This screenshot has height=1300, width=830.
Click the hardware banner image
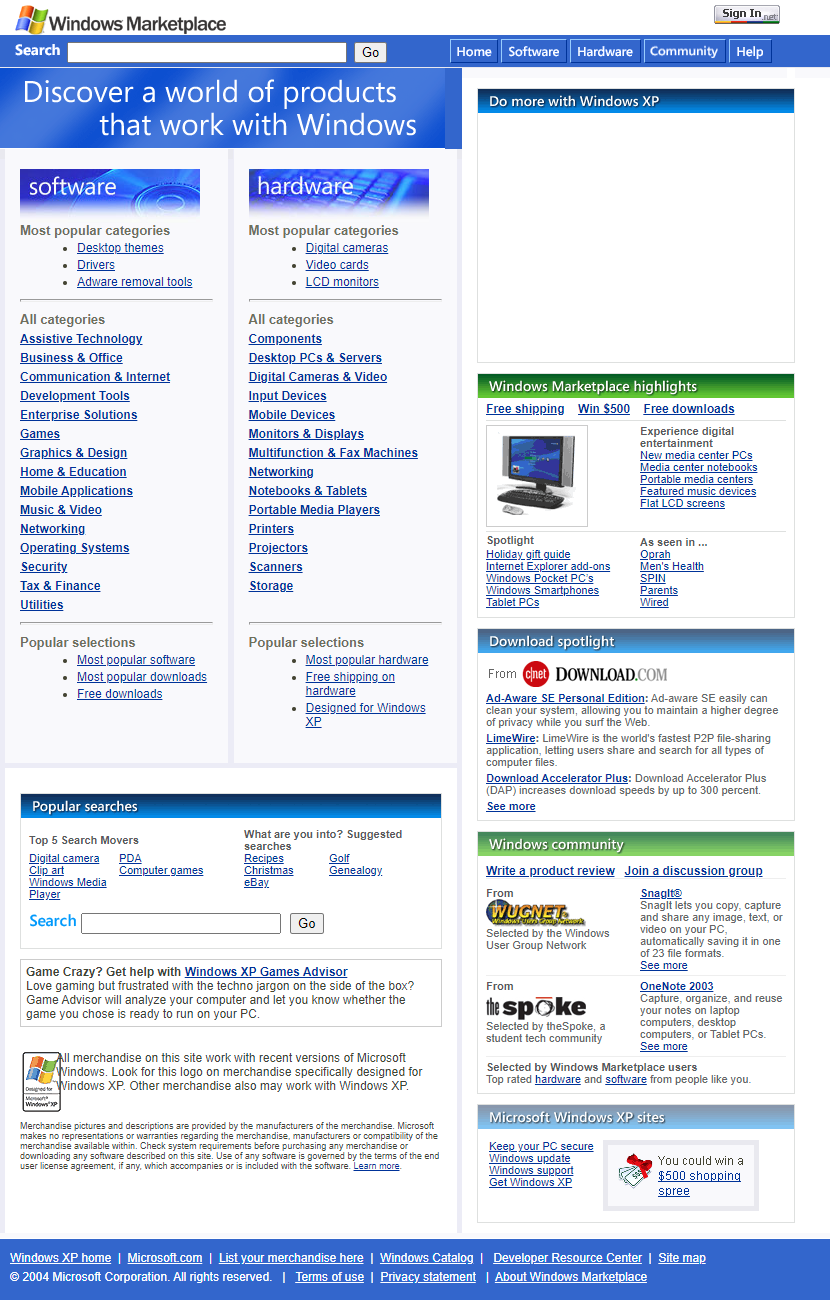pyautogui.click(x=339, y=192)
